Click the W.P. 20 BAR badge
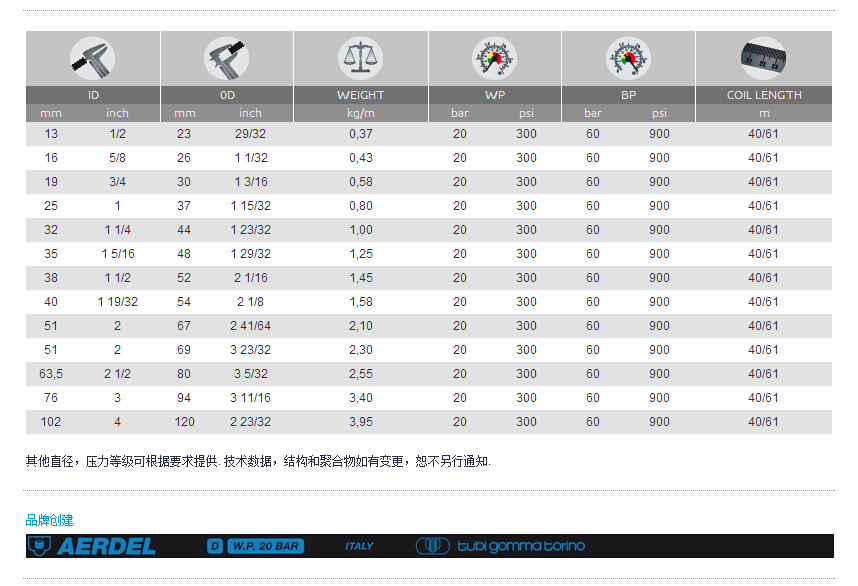This screenshot has width=858, height=586. [264, 546]
